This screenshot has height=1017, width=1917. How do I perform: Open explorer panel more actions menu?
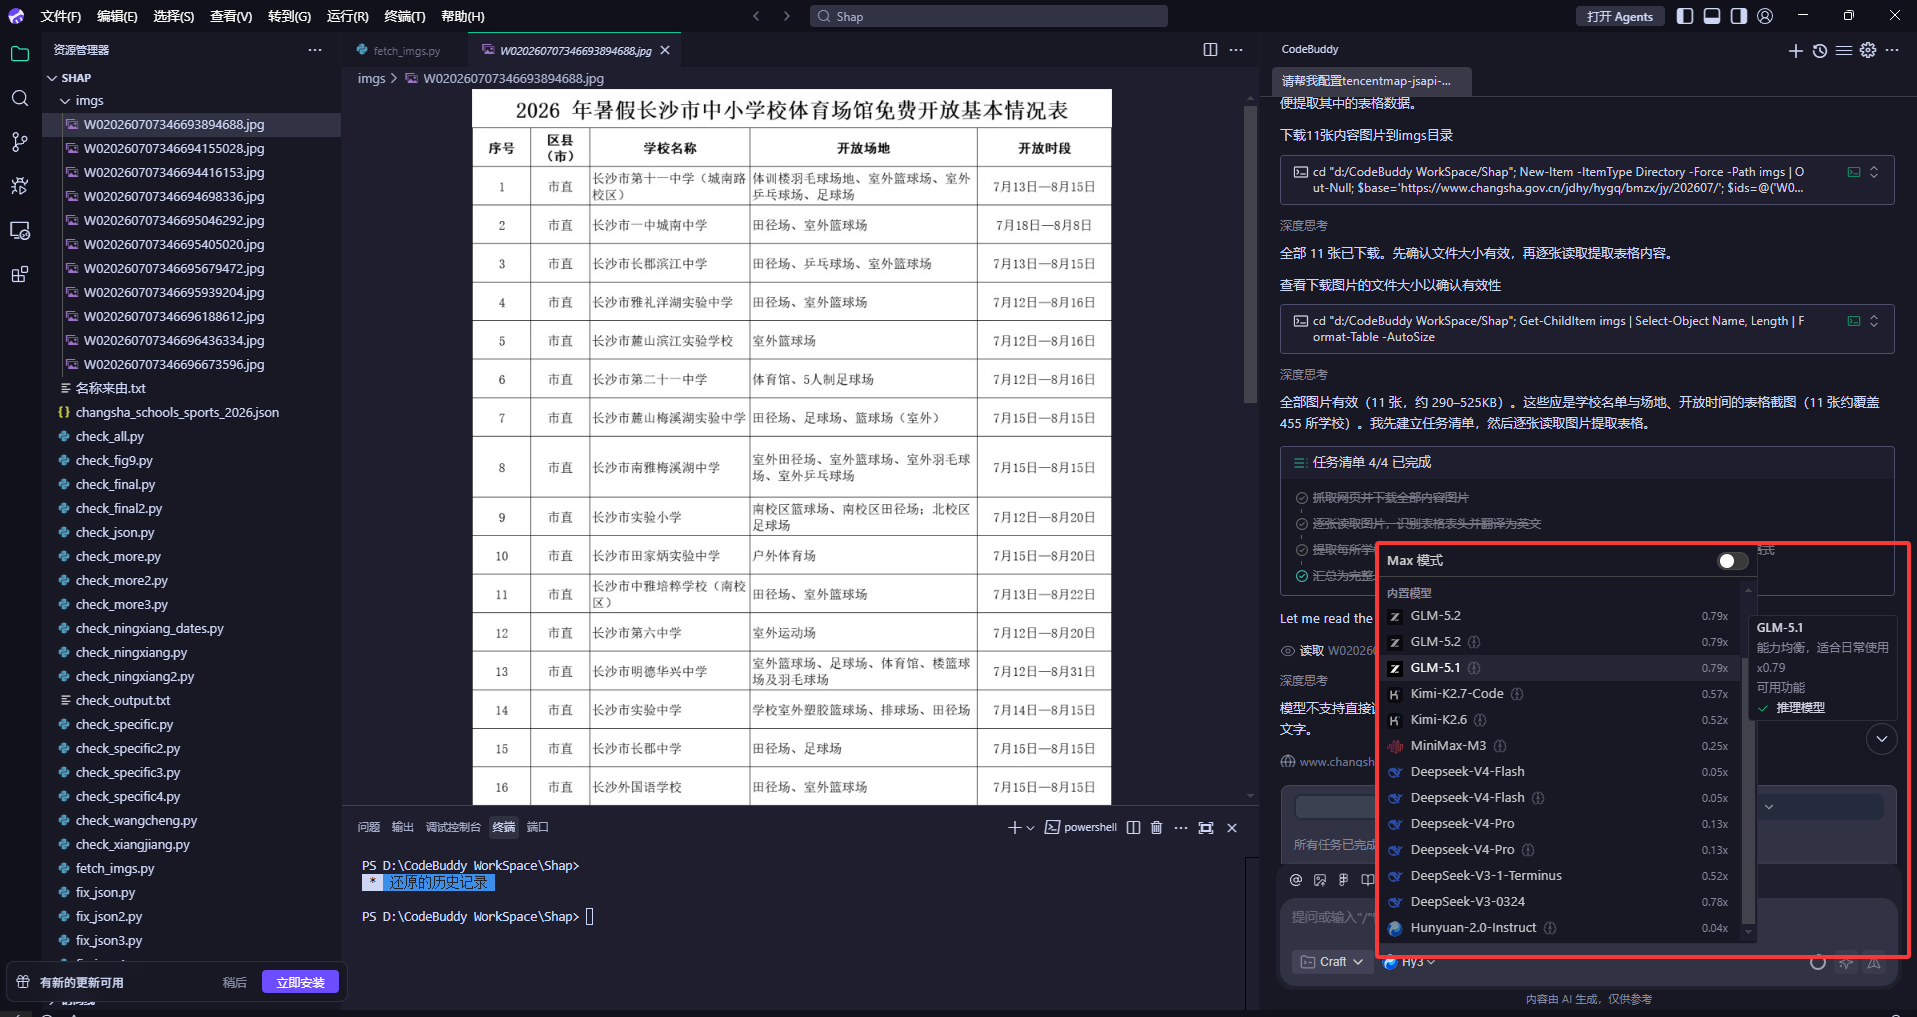click(x=315, y=49)
